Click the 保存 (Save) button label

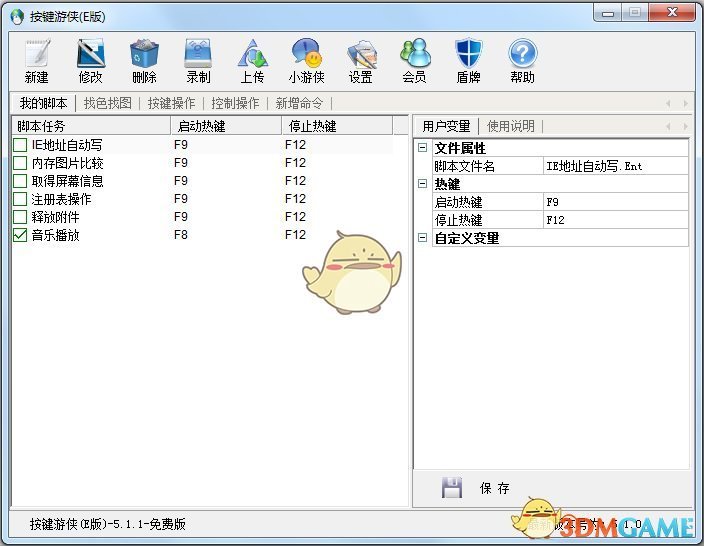494,488
